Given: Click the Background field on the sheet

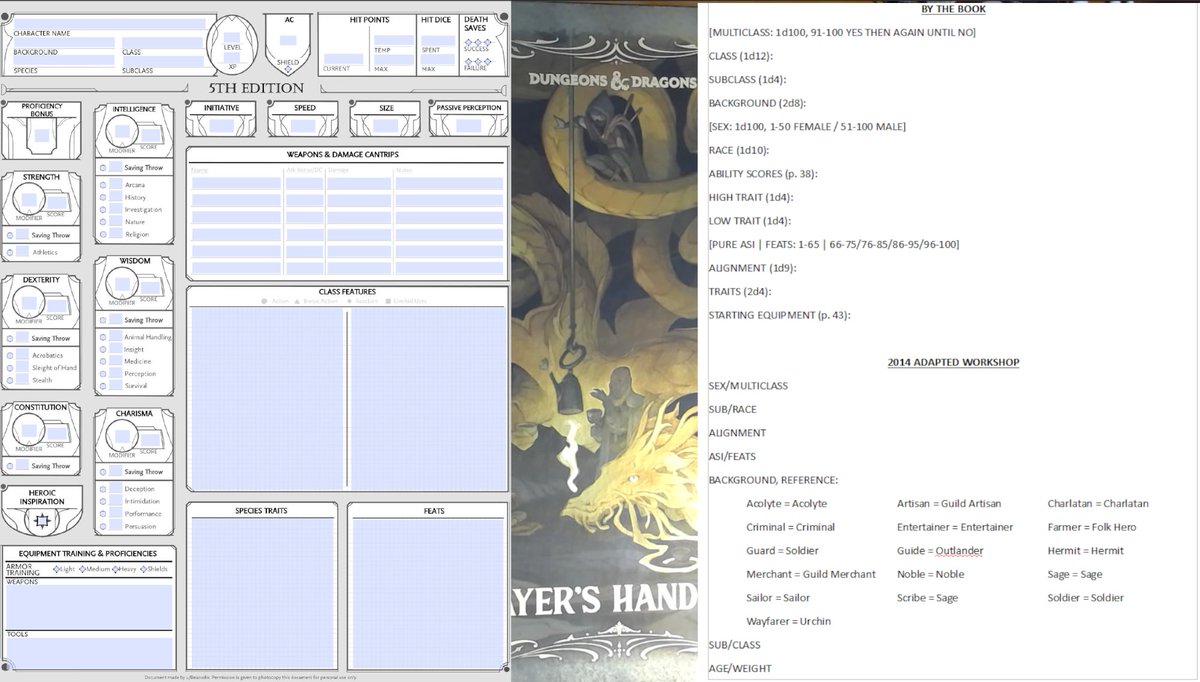Looking at the screenshot, I should (x=63, y=43).
